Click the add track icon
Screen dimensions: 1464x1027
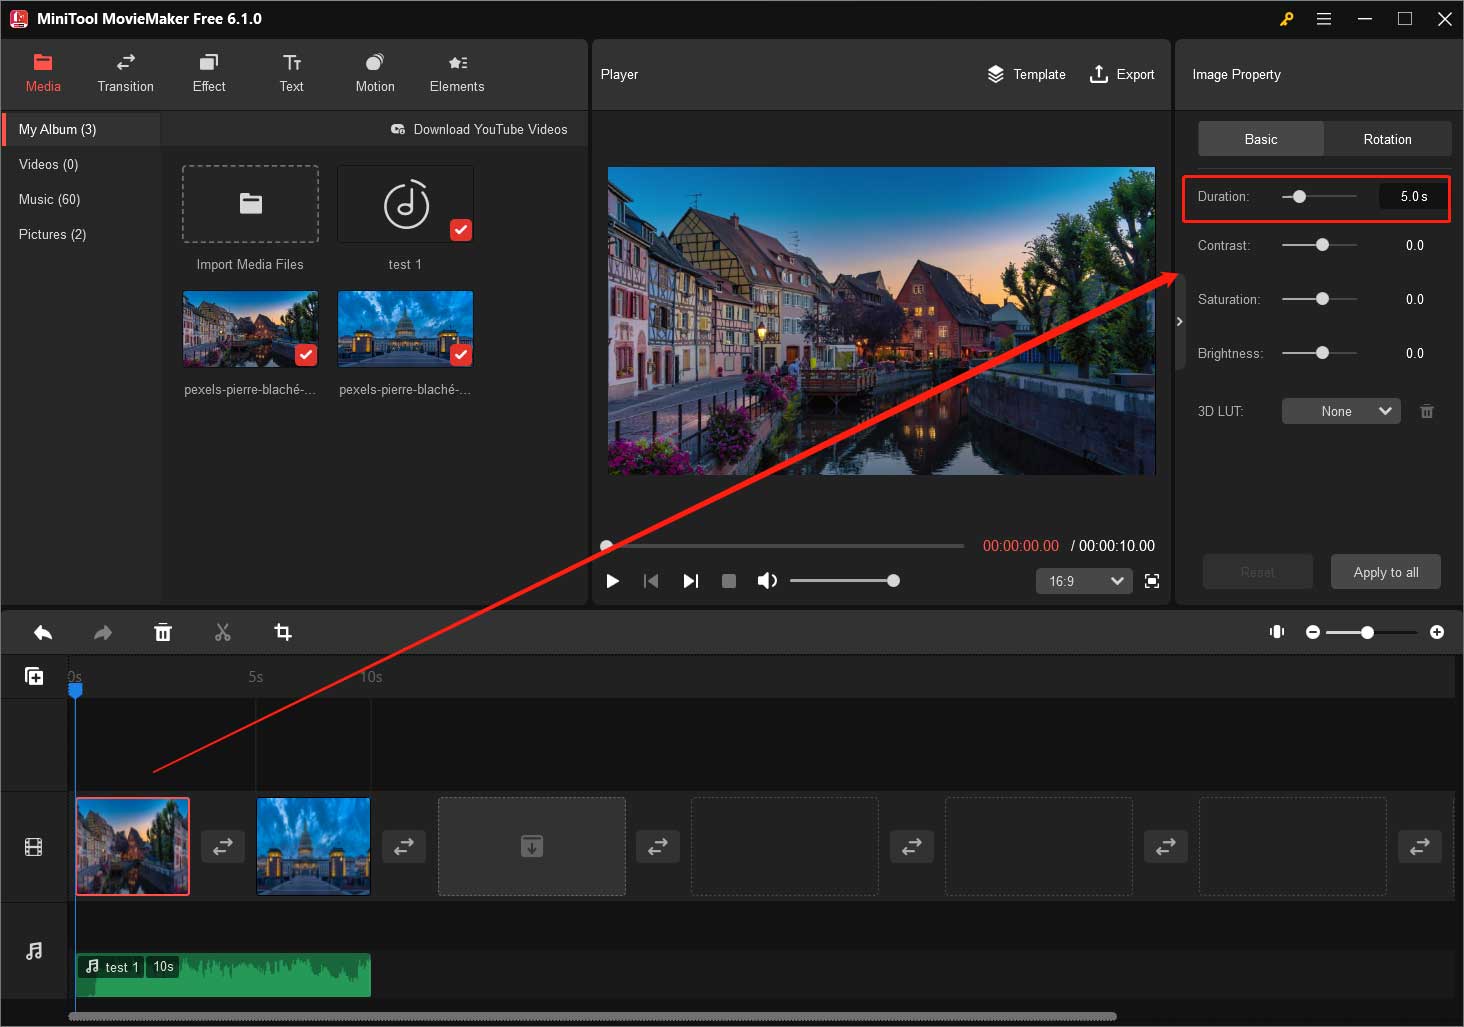[34, 676]
